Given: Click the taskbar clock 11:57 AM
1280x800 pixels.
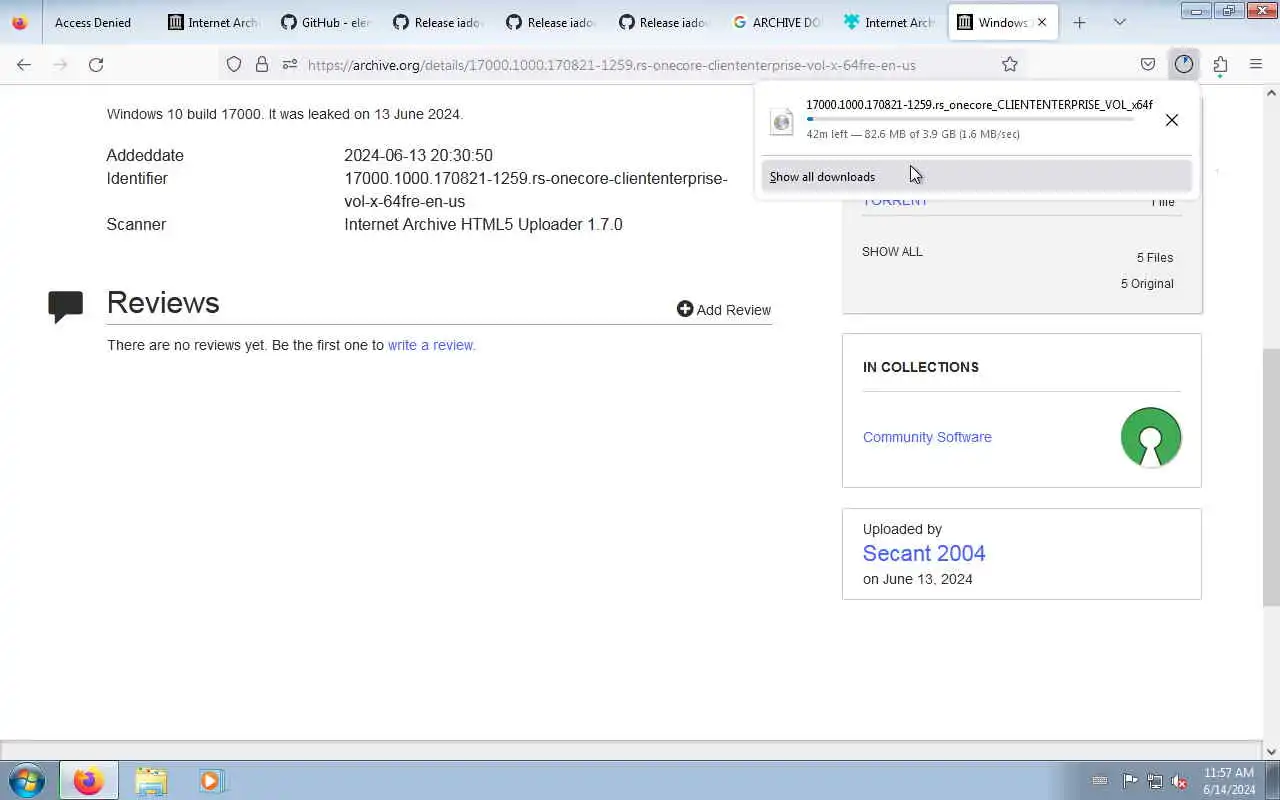Looking at the screenshot, I should [x=1229, y=781].
